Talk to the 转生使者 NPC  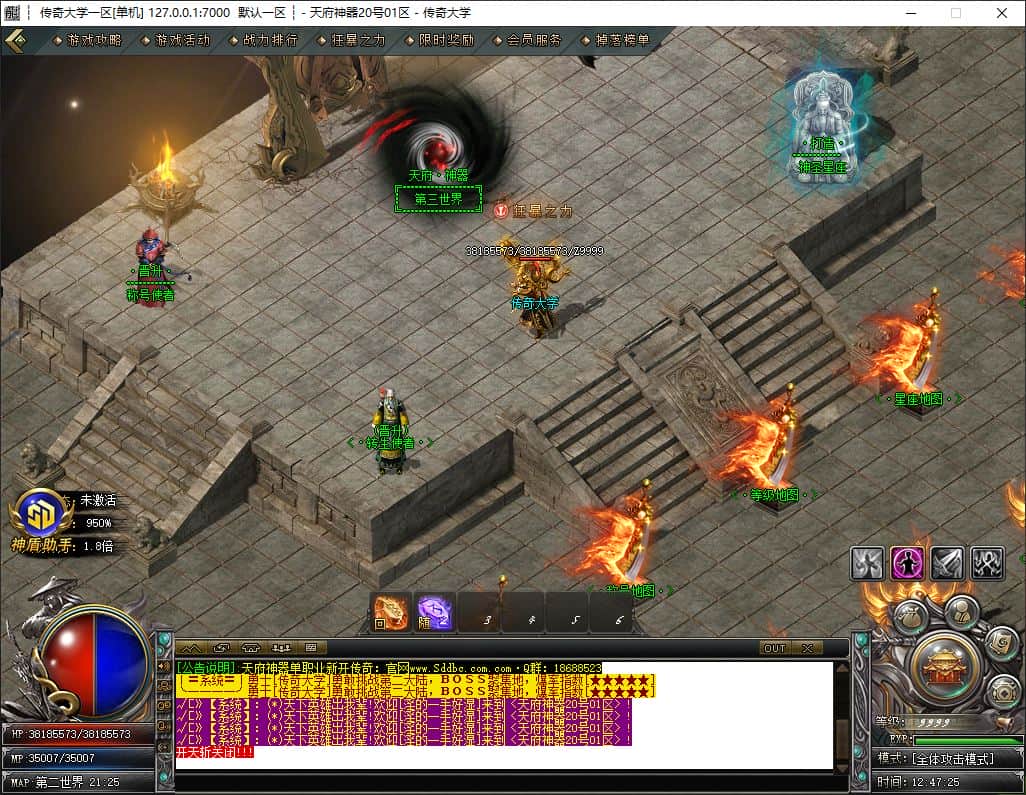click(391, 429)
